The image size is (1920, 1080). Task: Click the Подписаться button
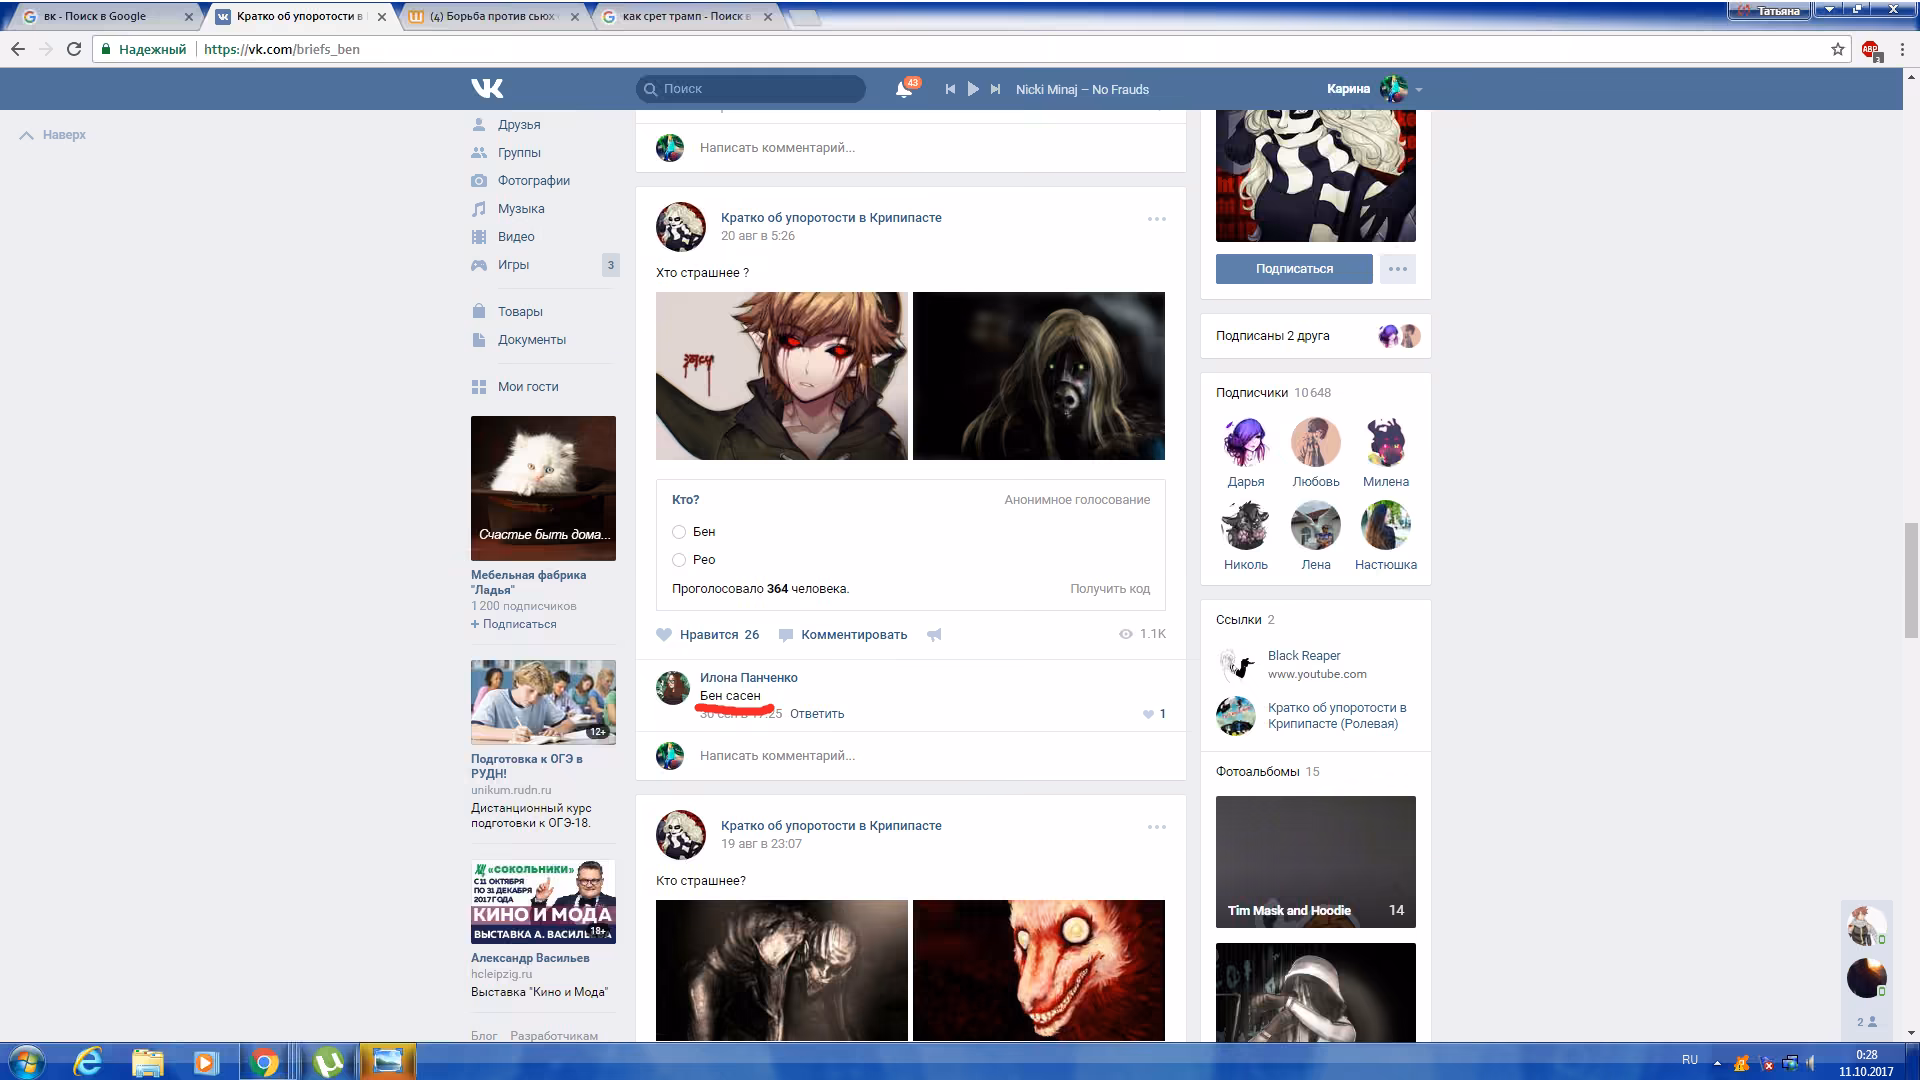1294,269
